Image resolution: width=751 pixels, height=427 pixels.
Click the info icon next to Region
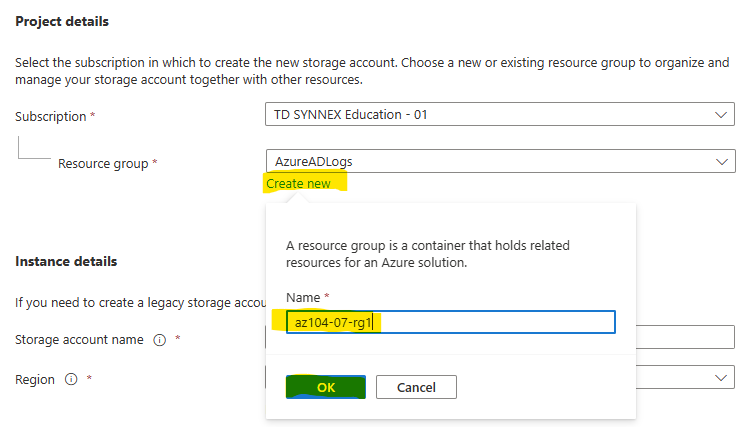[71, 380]
